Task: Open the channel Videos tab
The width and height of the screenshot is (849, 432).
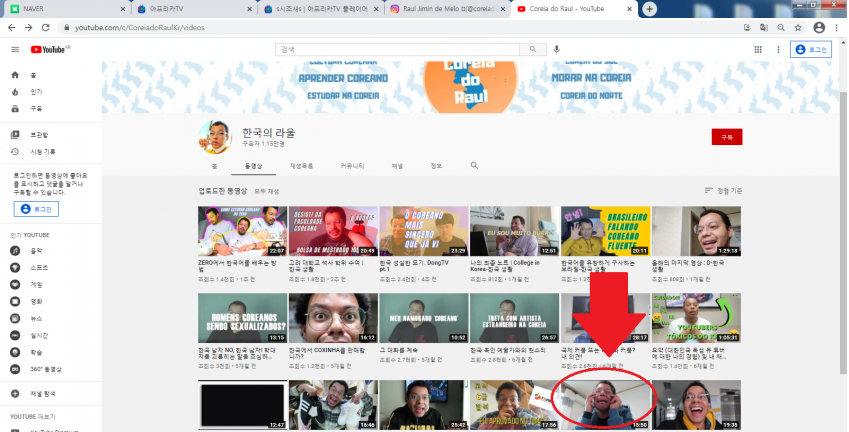Action: pyautogui.click(x=253, y=166)
